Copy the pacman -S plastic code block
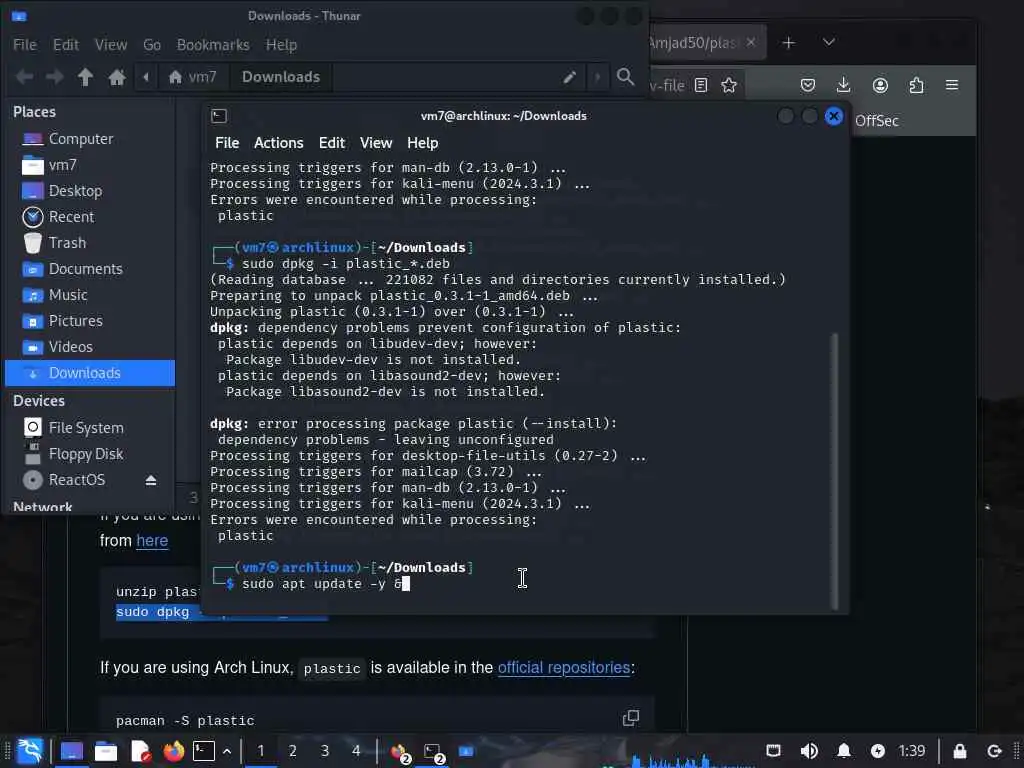 [631, 718]
